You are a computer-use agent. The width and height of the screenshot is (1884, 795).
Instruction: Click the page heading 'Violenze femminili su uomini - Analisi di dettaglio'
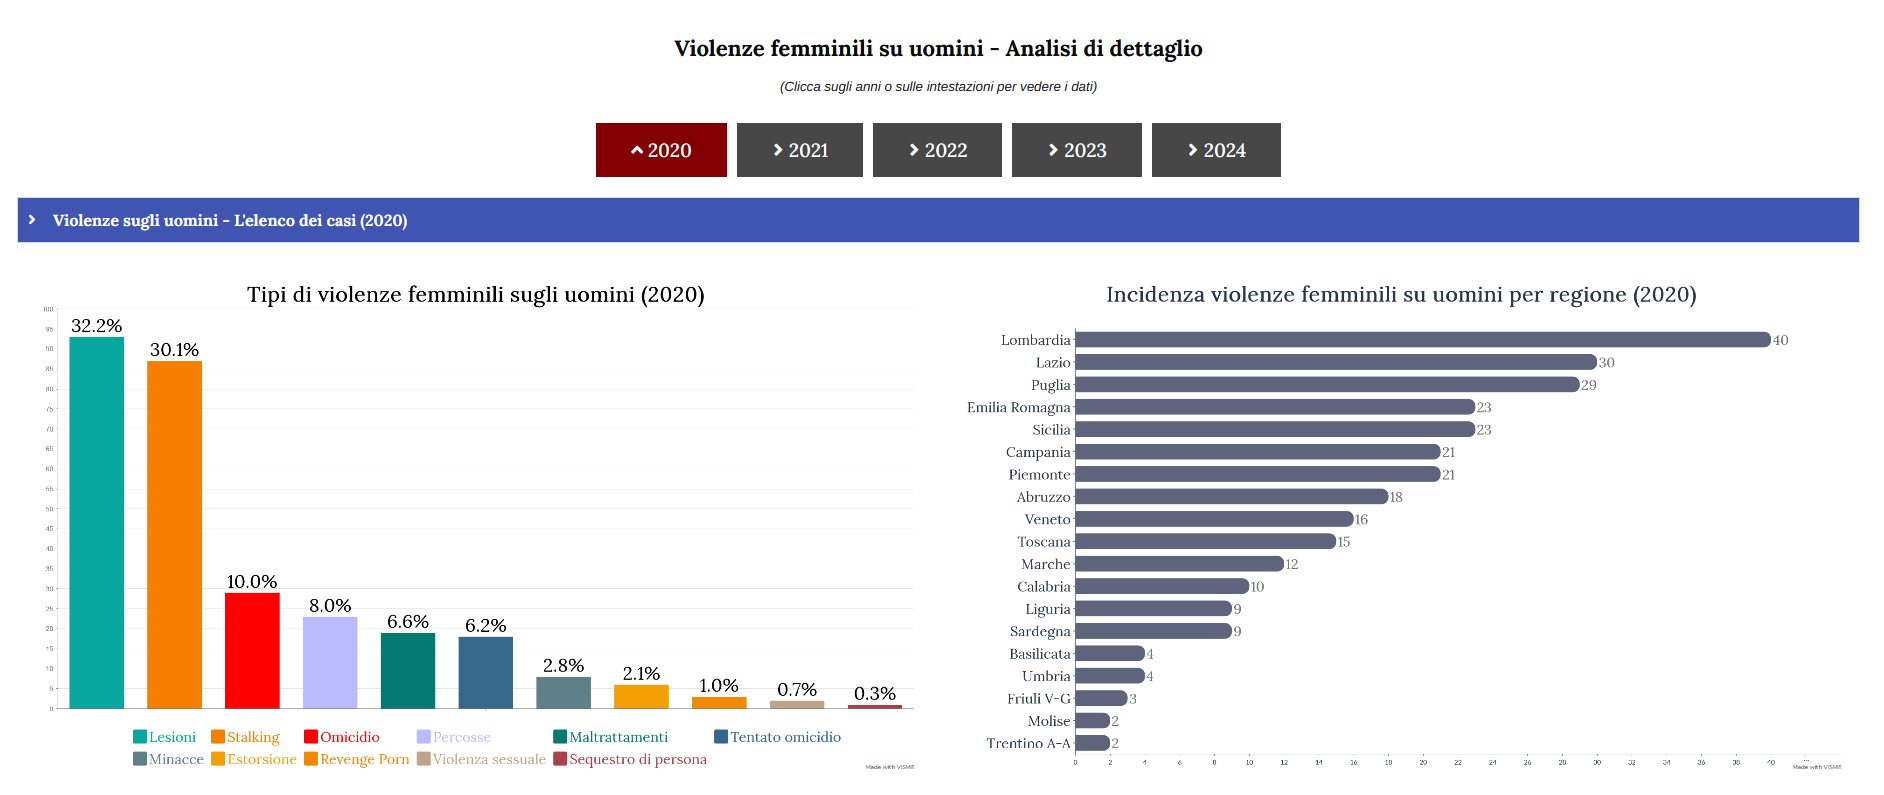[x=938, y=48]
